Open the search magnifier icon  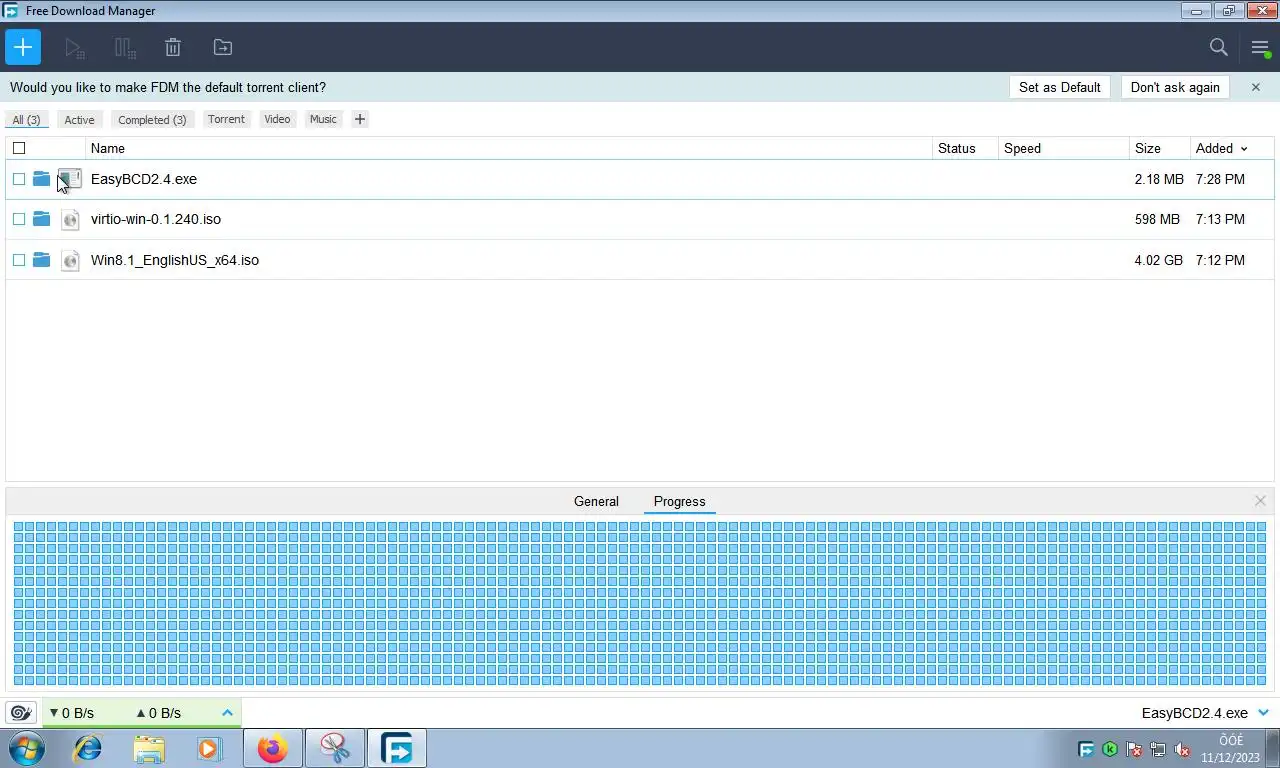click(x=1218, y=47)
